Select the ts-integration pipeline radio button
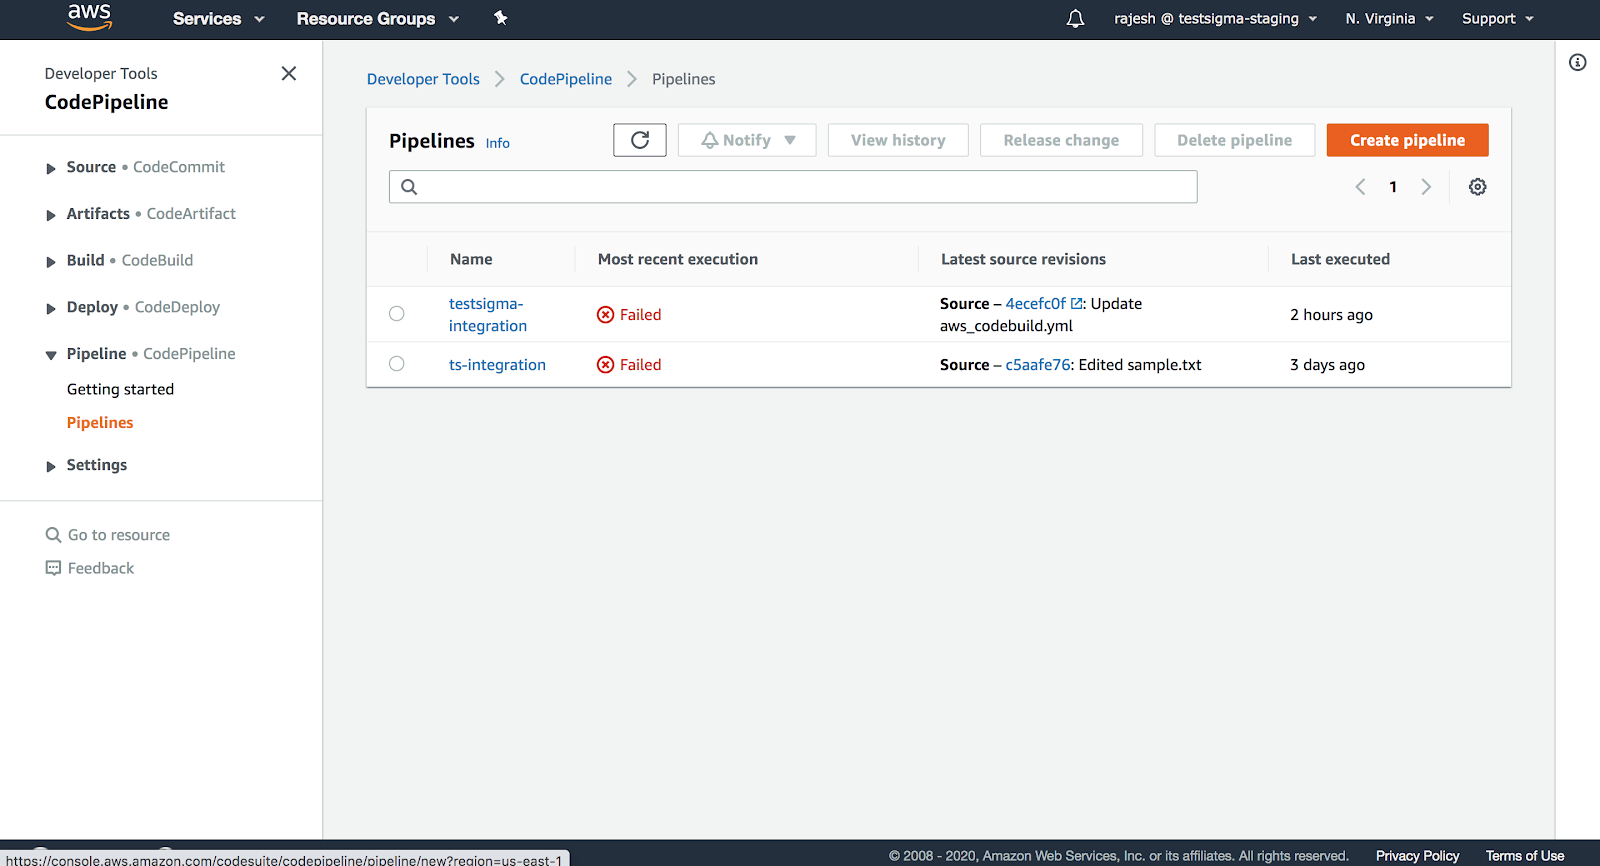 click(397, 364)
